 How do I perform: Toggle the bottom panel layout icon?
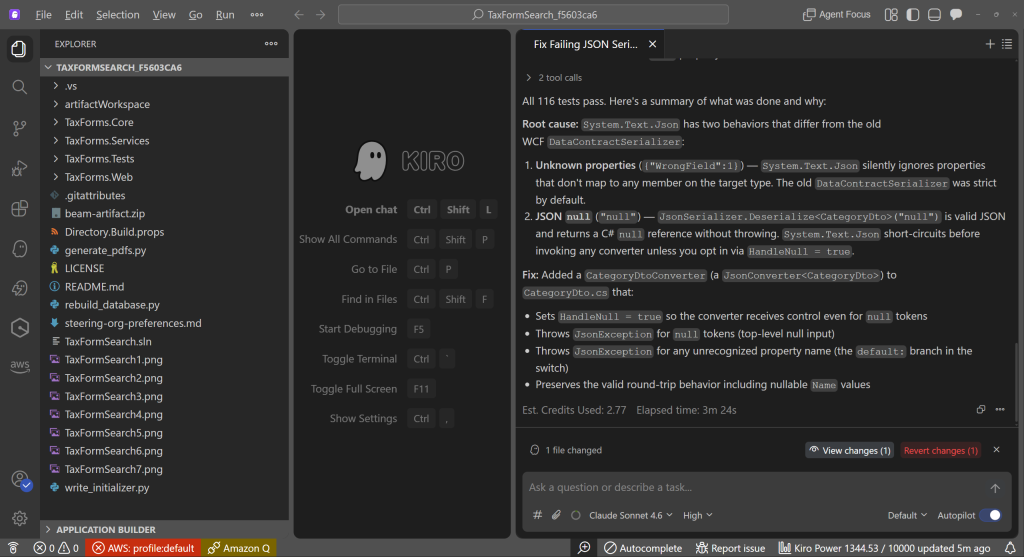click(935, 14)
